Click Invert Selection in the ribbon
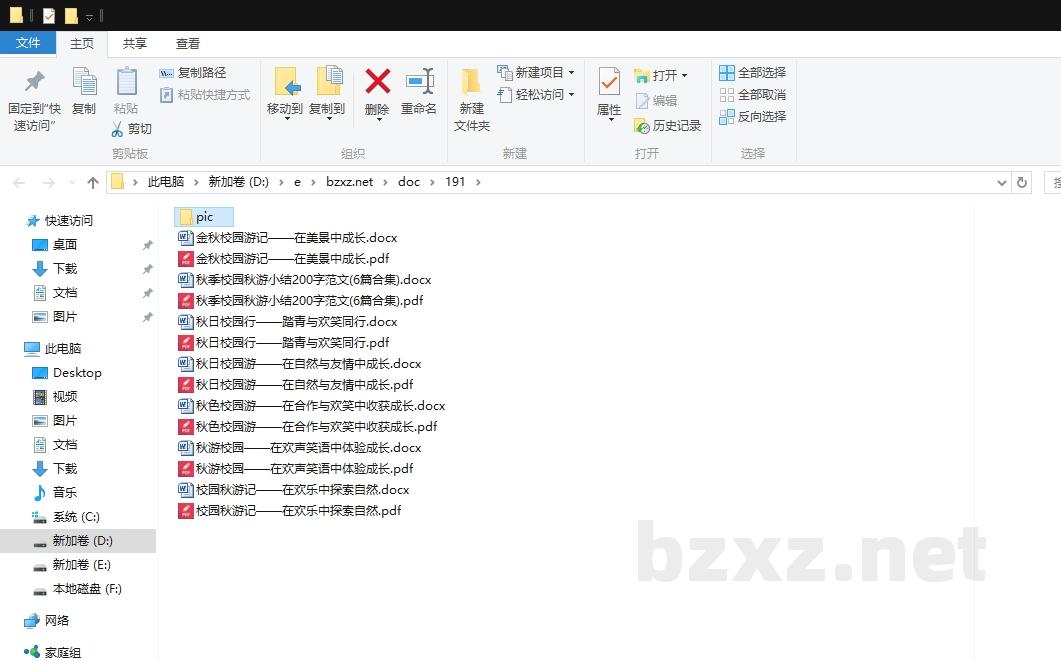The image size is (1061, 661). (727, 117)
